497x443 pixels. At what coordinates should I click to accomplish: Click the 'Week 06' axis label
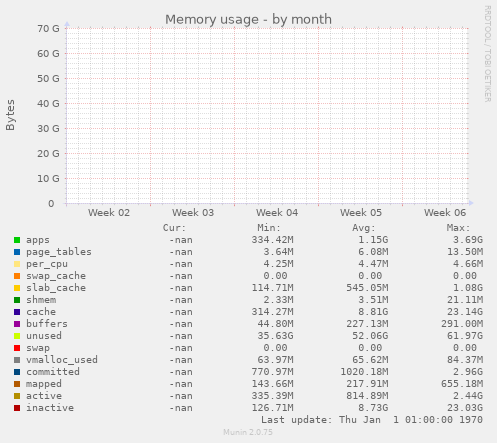tap(445, 213)
